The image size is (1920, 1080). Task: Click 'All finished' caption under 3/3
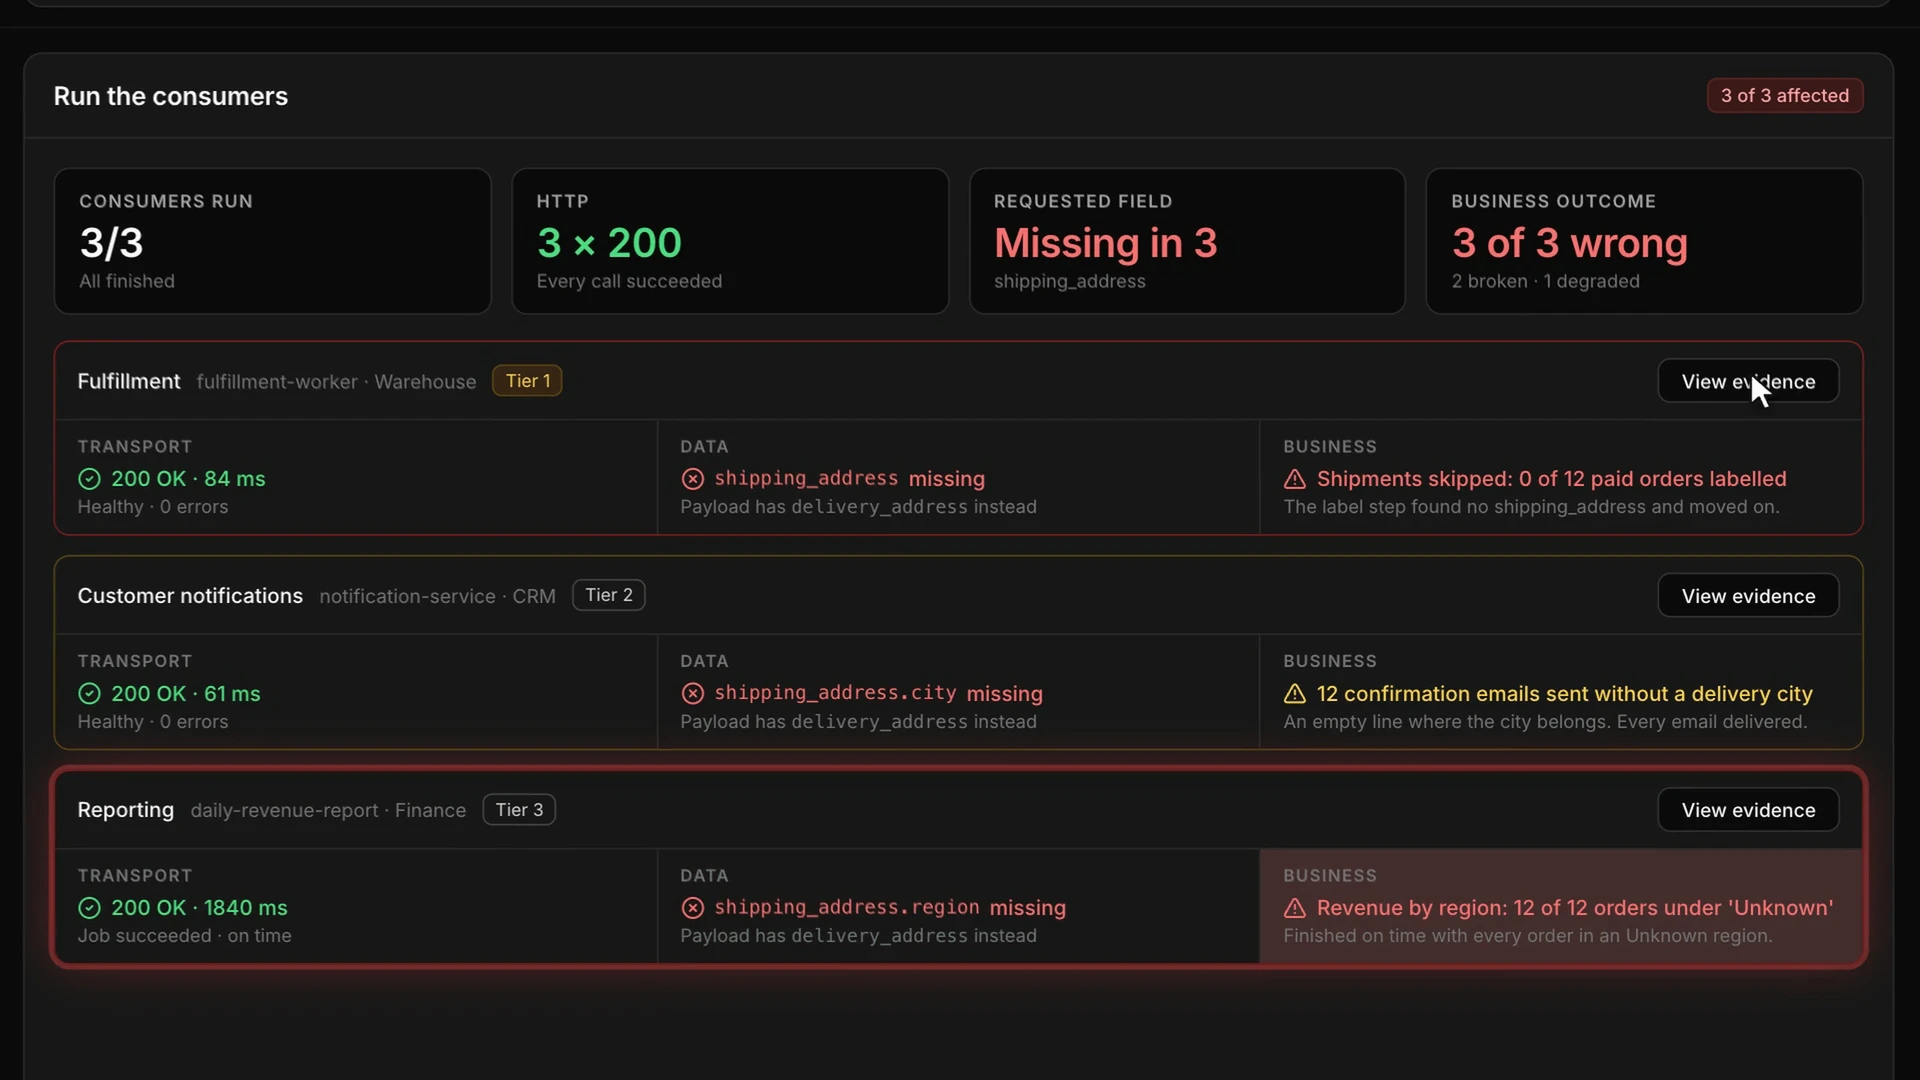pos(127,282)
